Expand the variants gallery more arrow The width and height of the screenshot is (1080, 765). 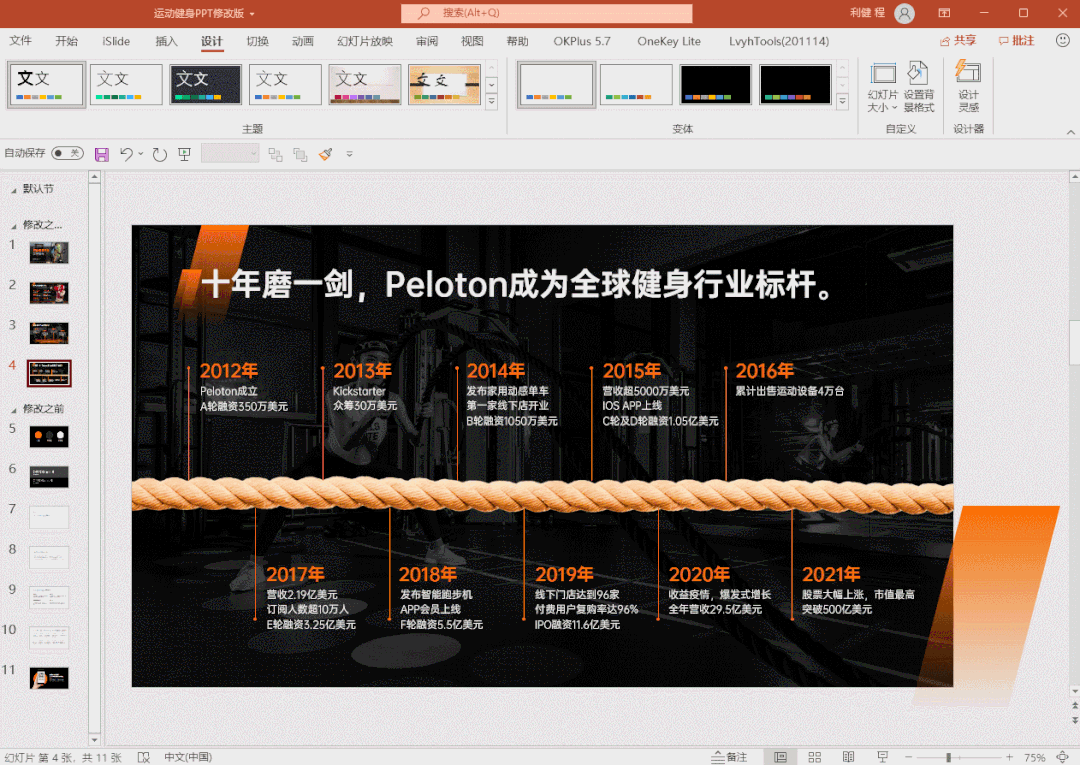click(x=842, y=102)
